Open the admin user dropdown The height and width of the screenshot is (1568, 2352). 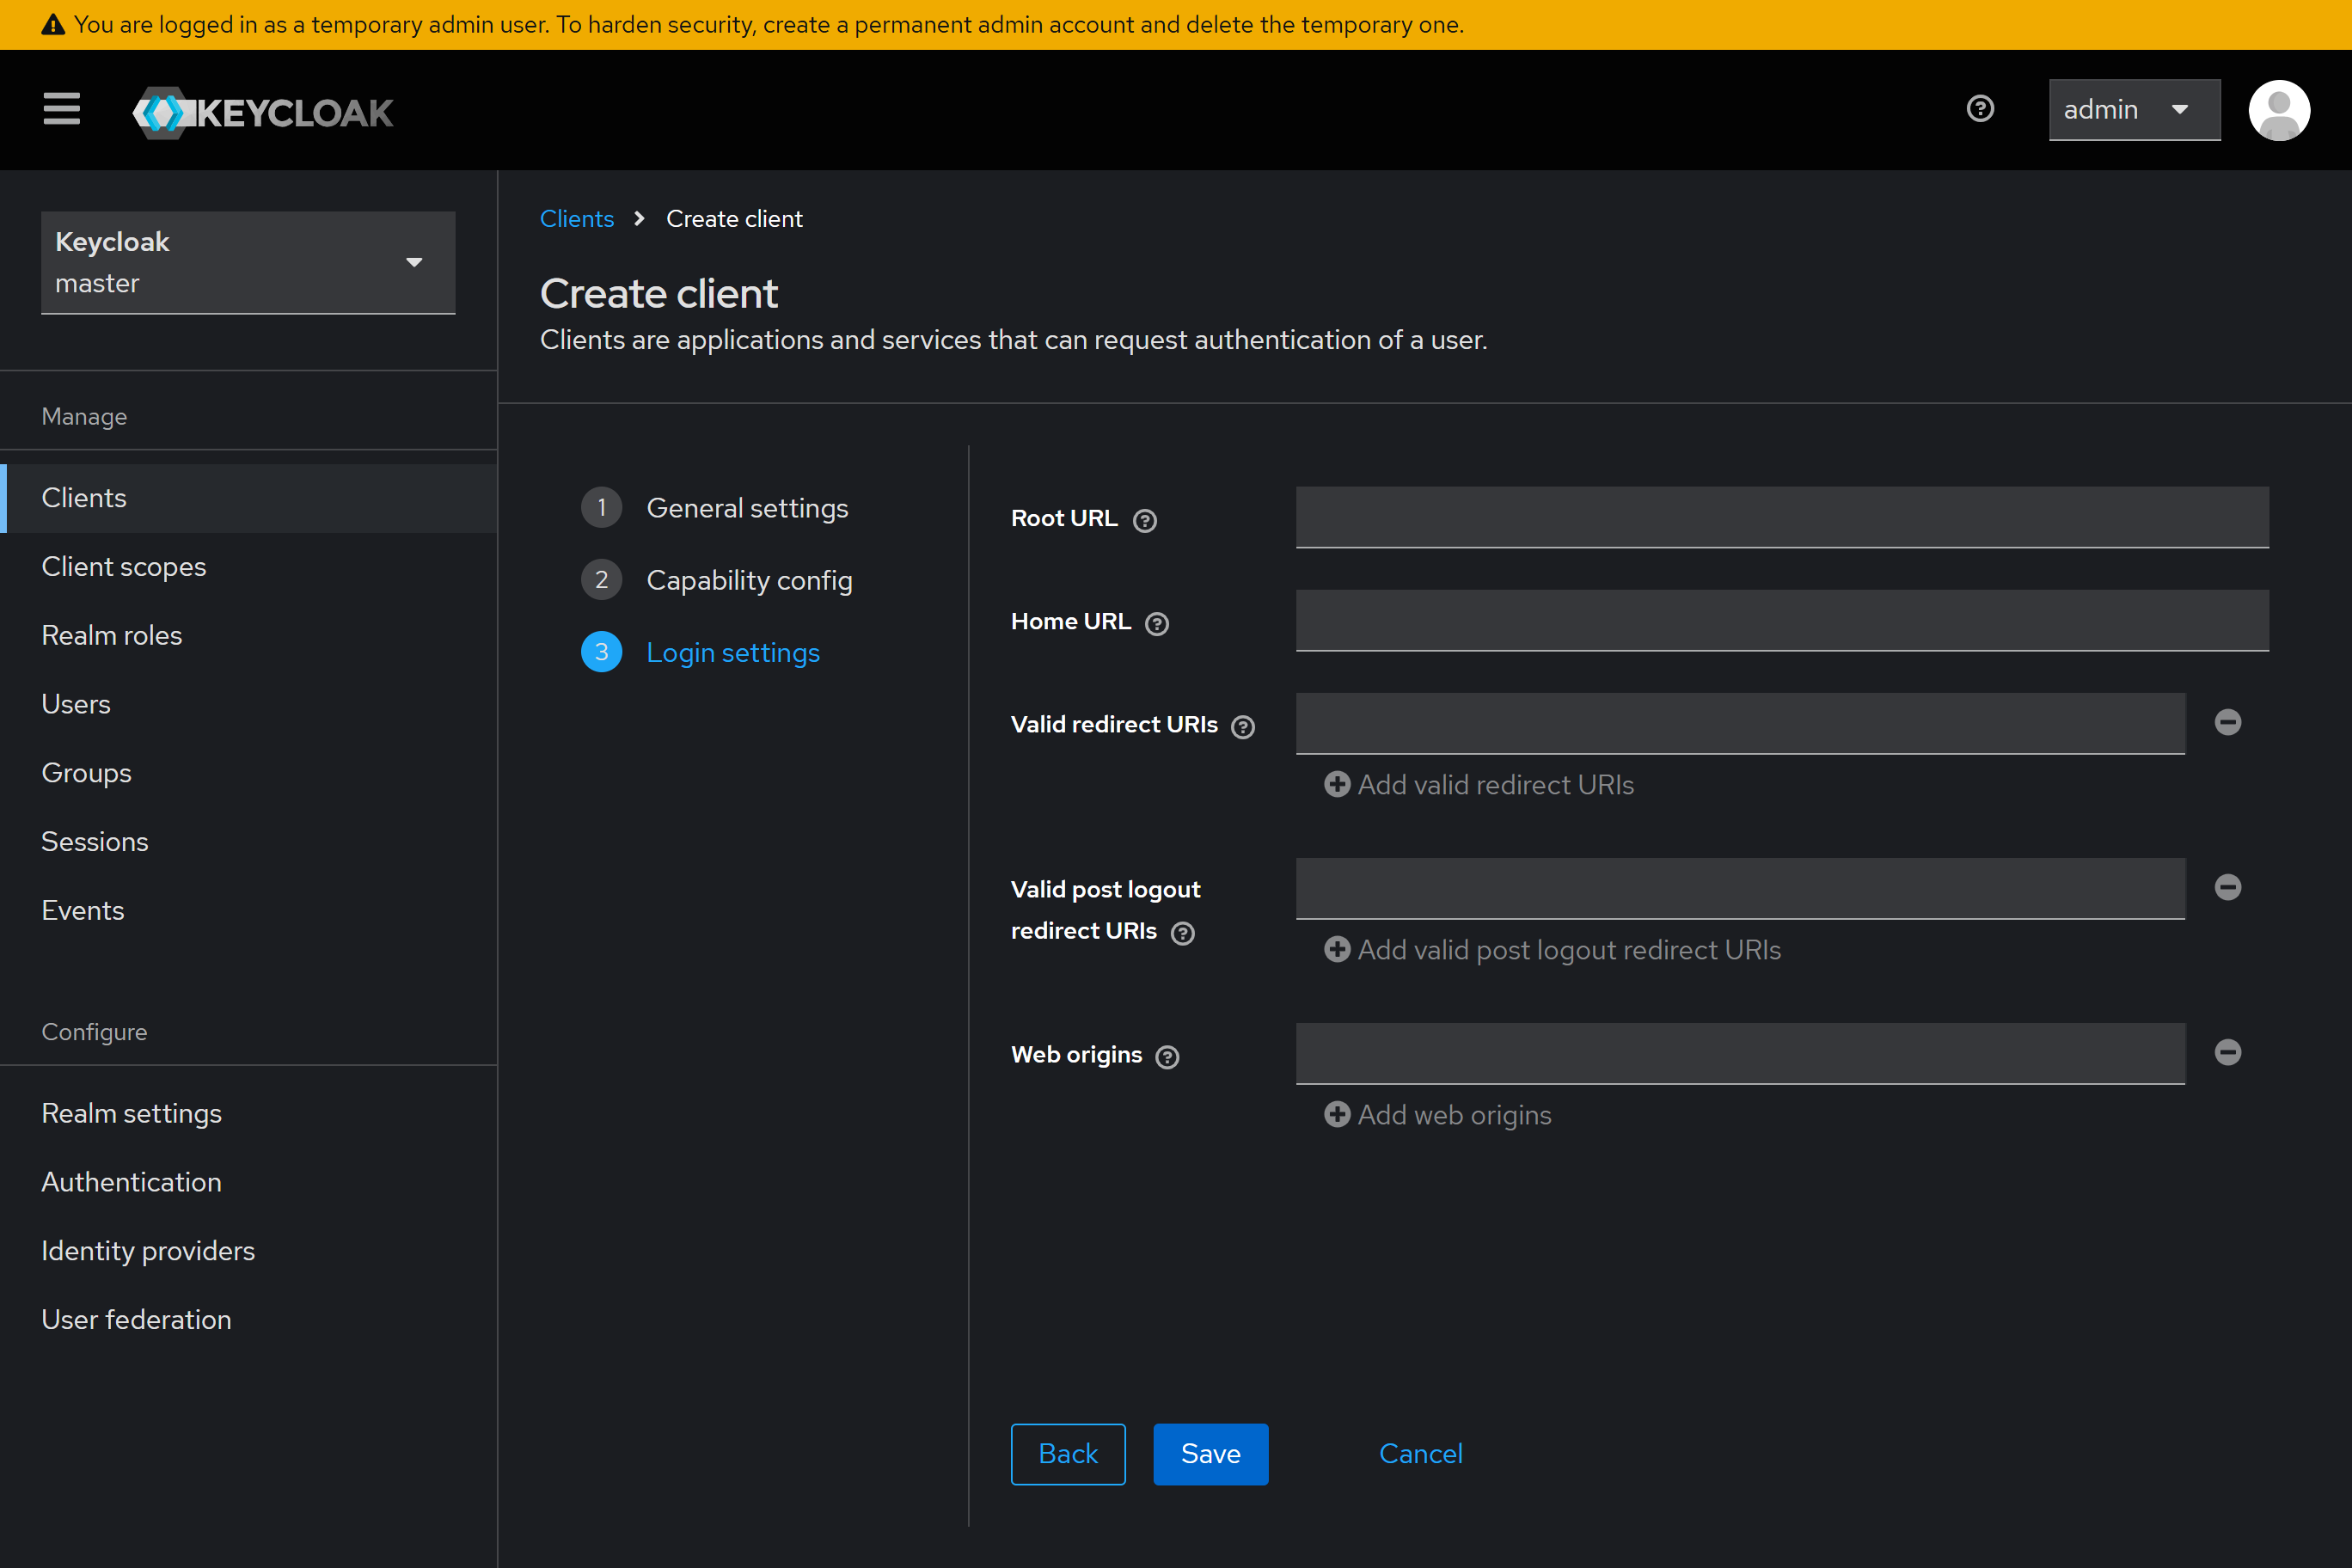pyautogui.click(x=2134, y=110)
